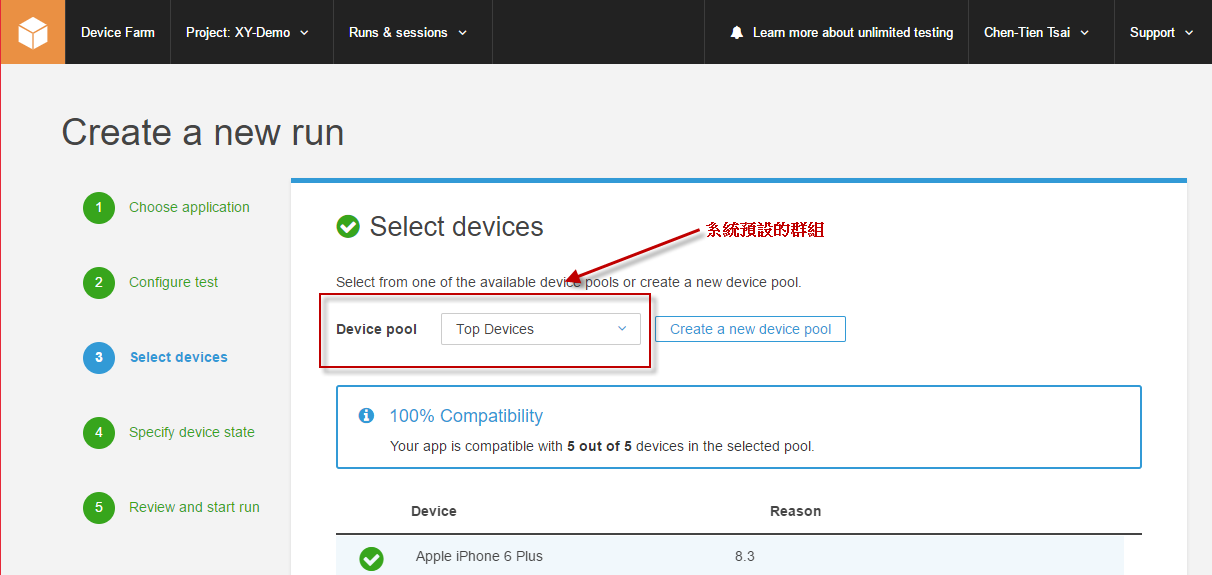Click the Device Farm orange cube logo
1212x575 pixels.
[33, 32]
